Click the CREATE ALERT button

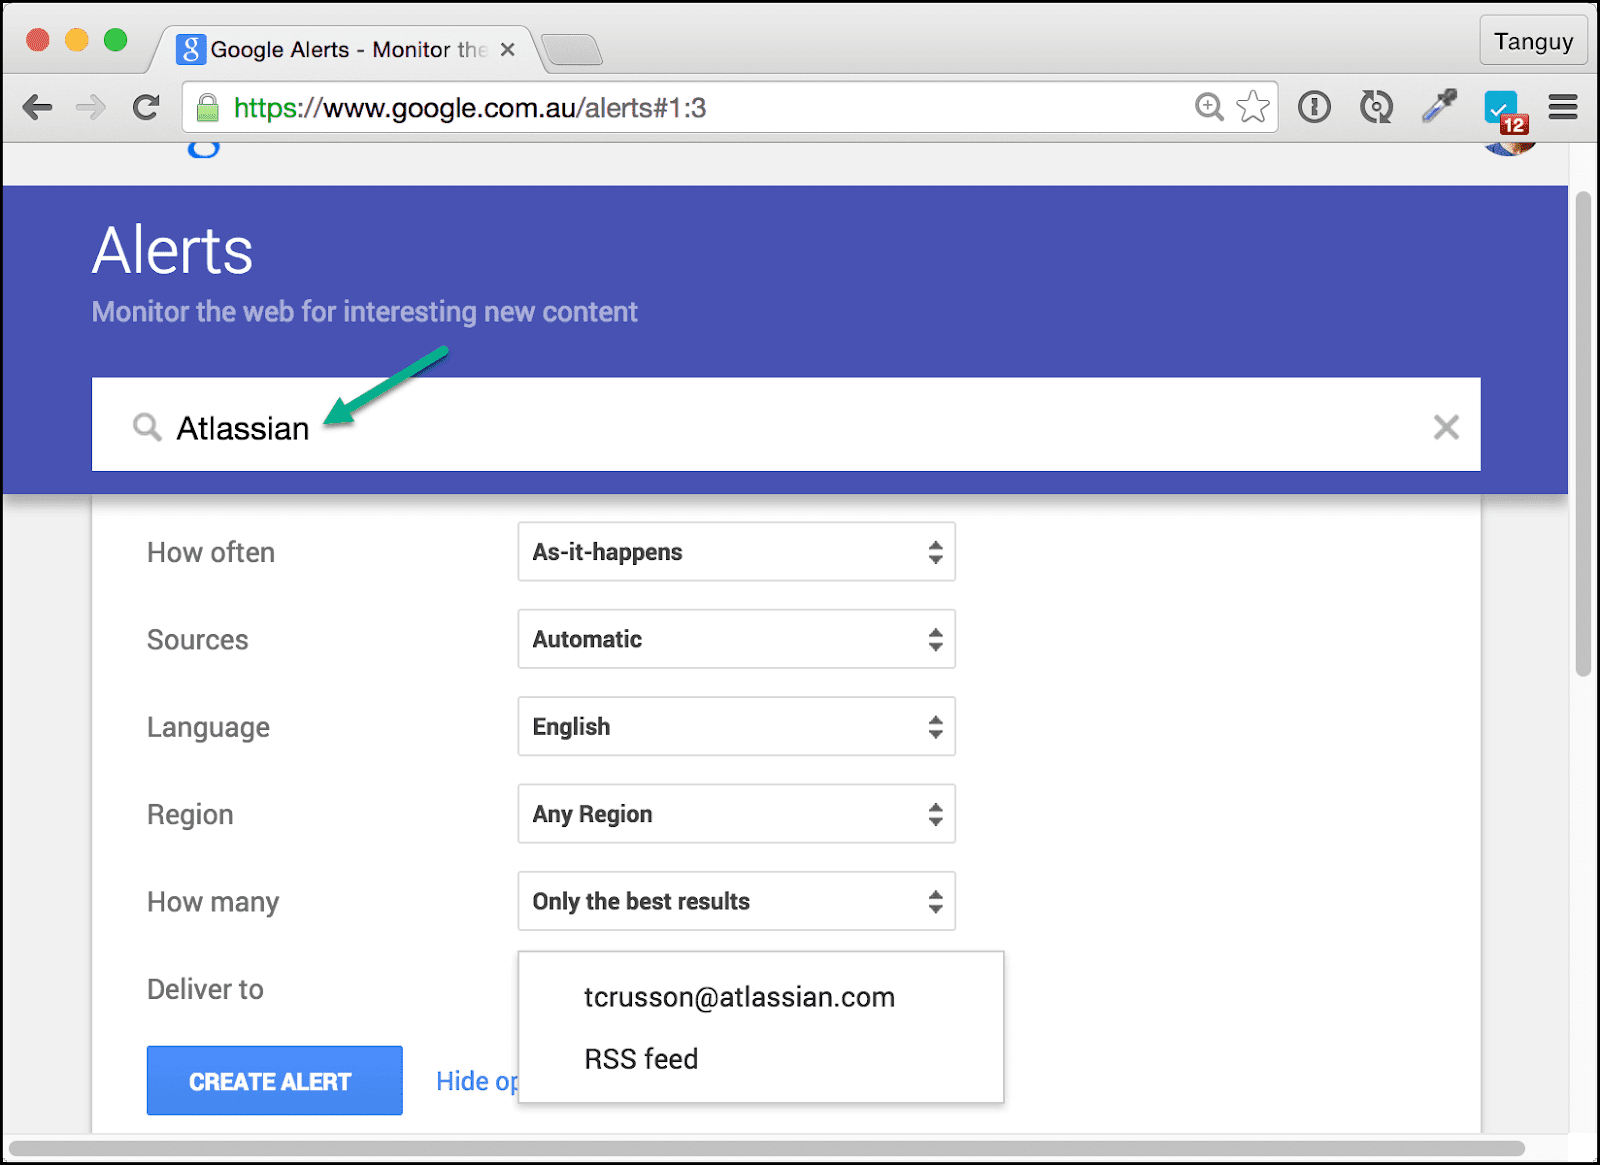274,1081
